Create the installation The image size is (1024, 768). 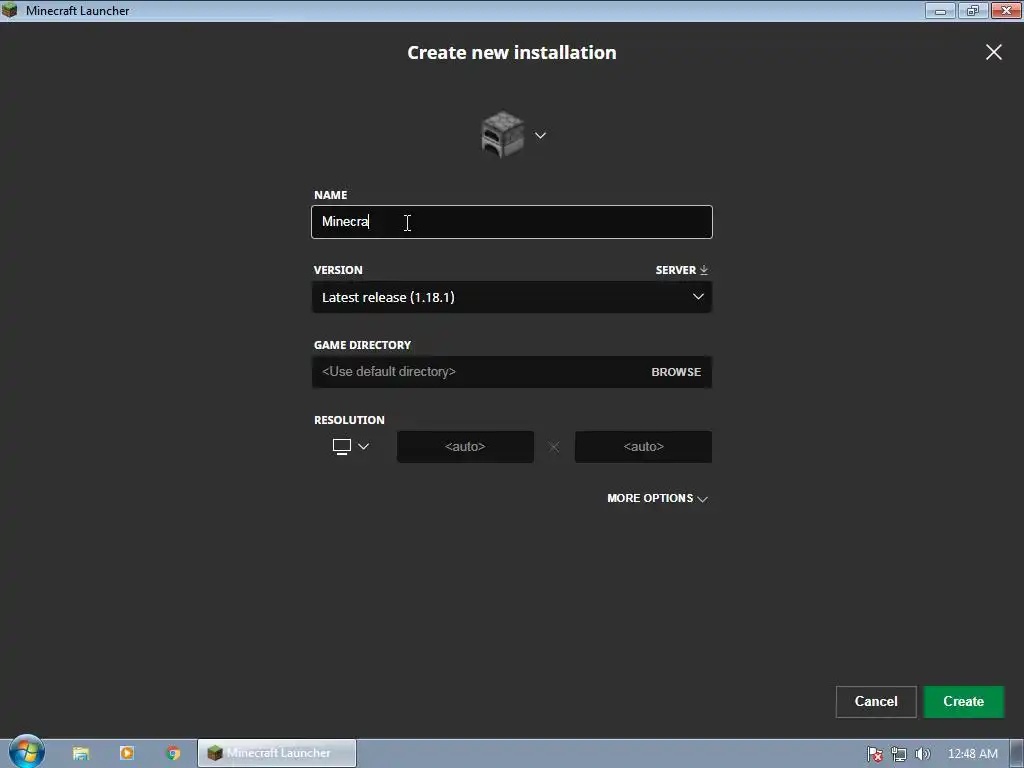(963, 701)
